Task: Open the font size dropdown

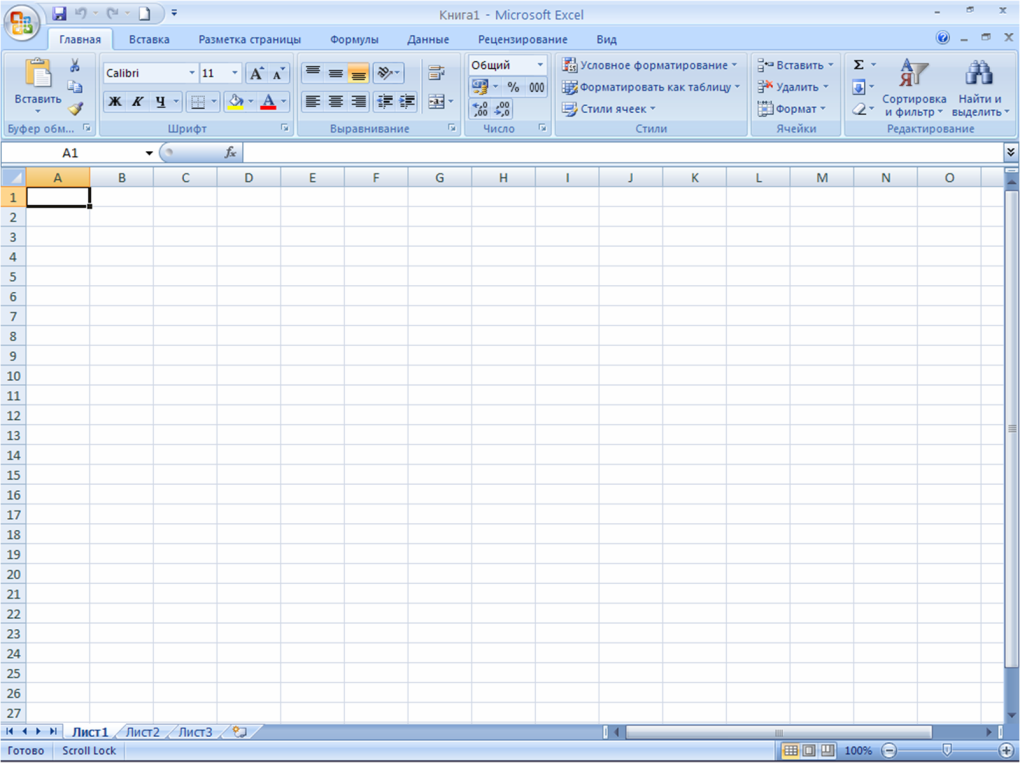Action: point(235,74)
